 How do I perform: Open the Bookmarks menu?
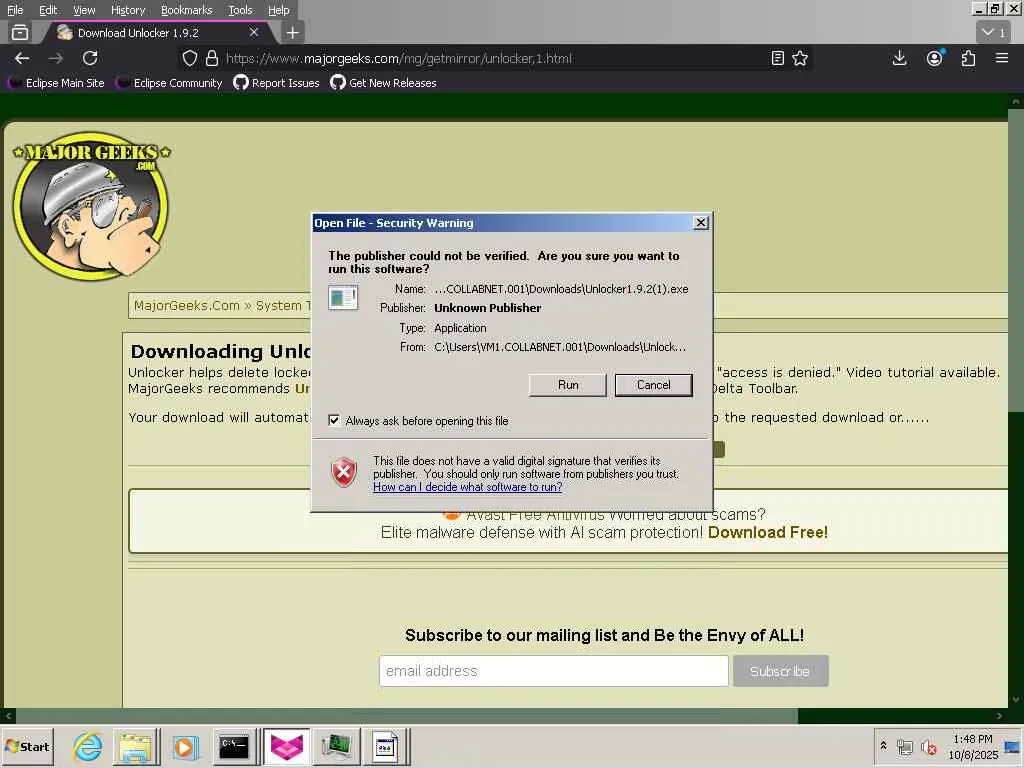[187, 10]
